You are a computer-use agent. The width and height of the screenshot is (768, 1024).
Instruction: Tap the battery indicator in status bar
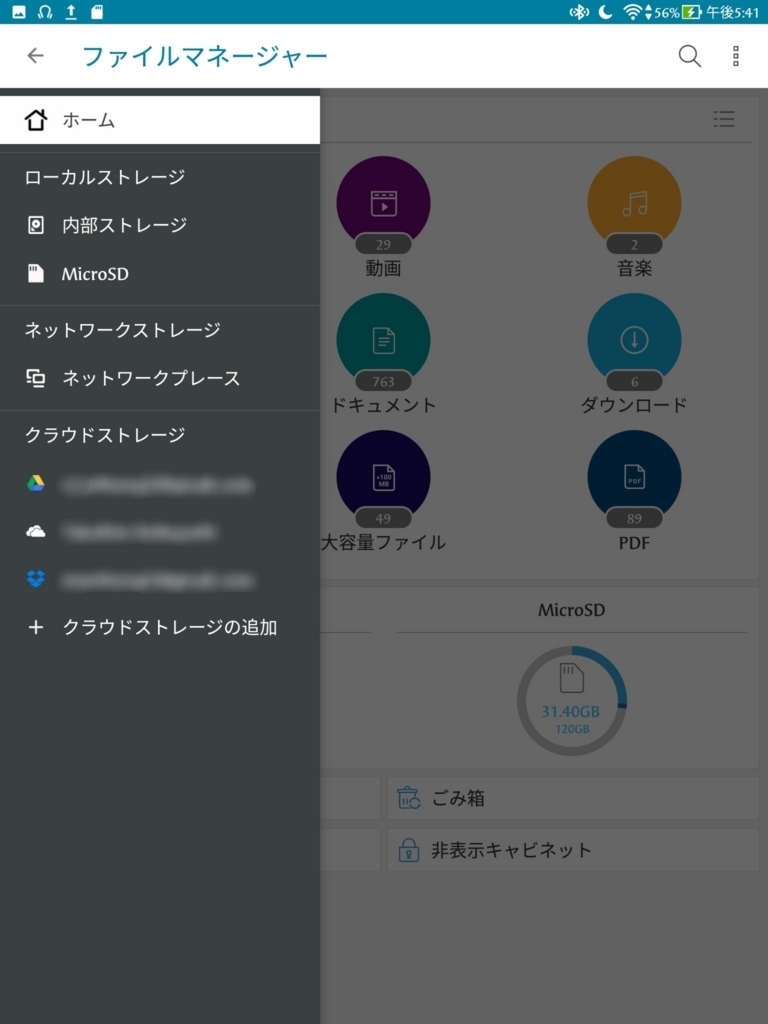tap(691, 12)
